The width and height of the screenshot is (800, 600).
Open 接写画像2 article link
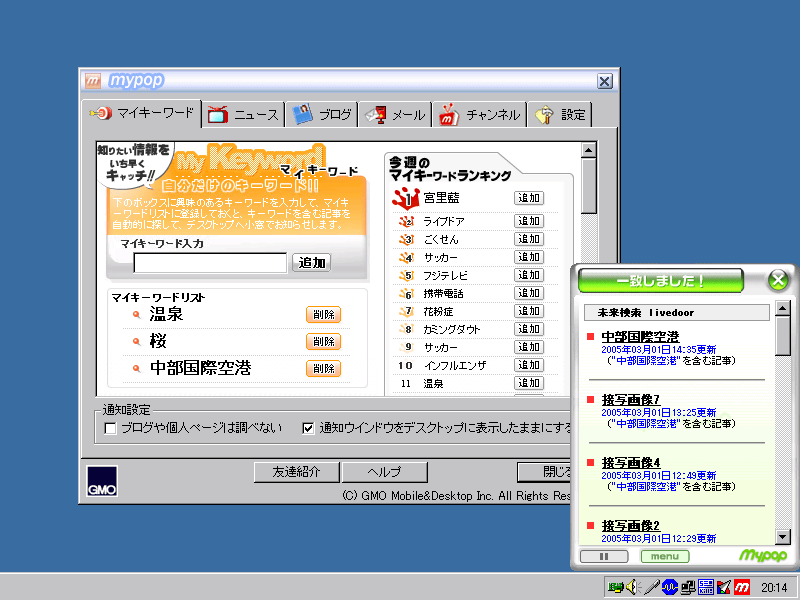coord(631,526)
